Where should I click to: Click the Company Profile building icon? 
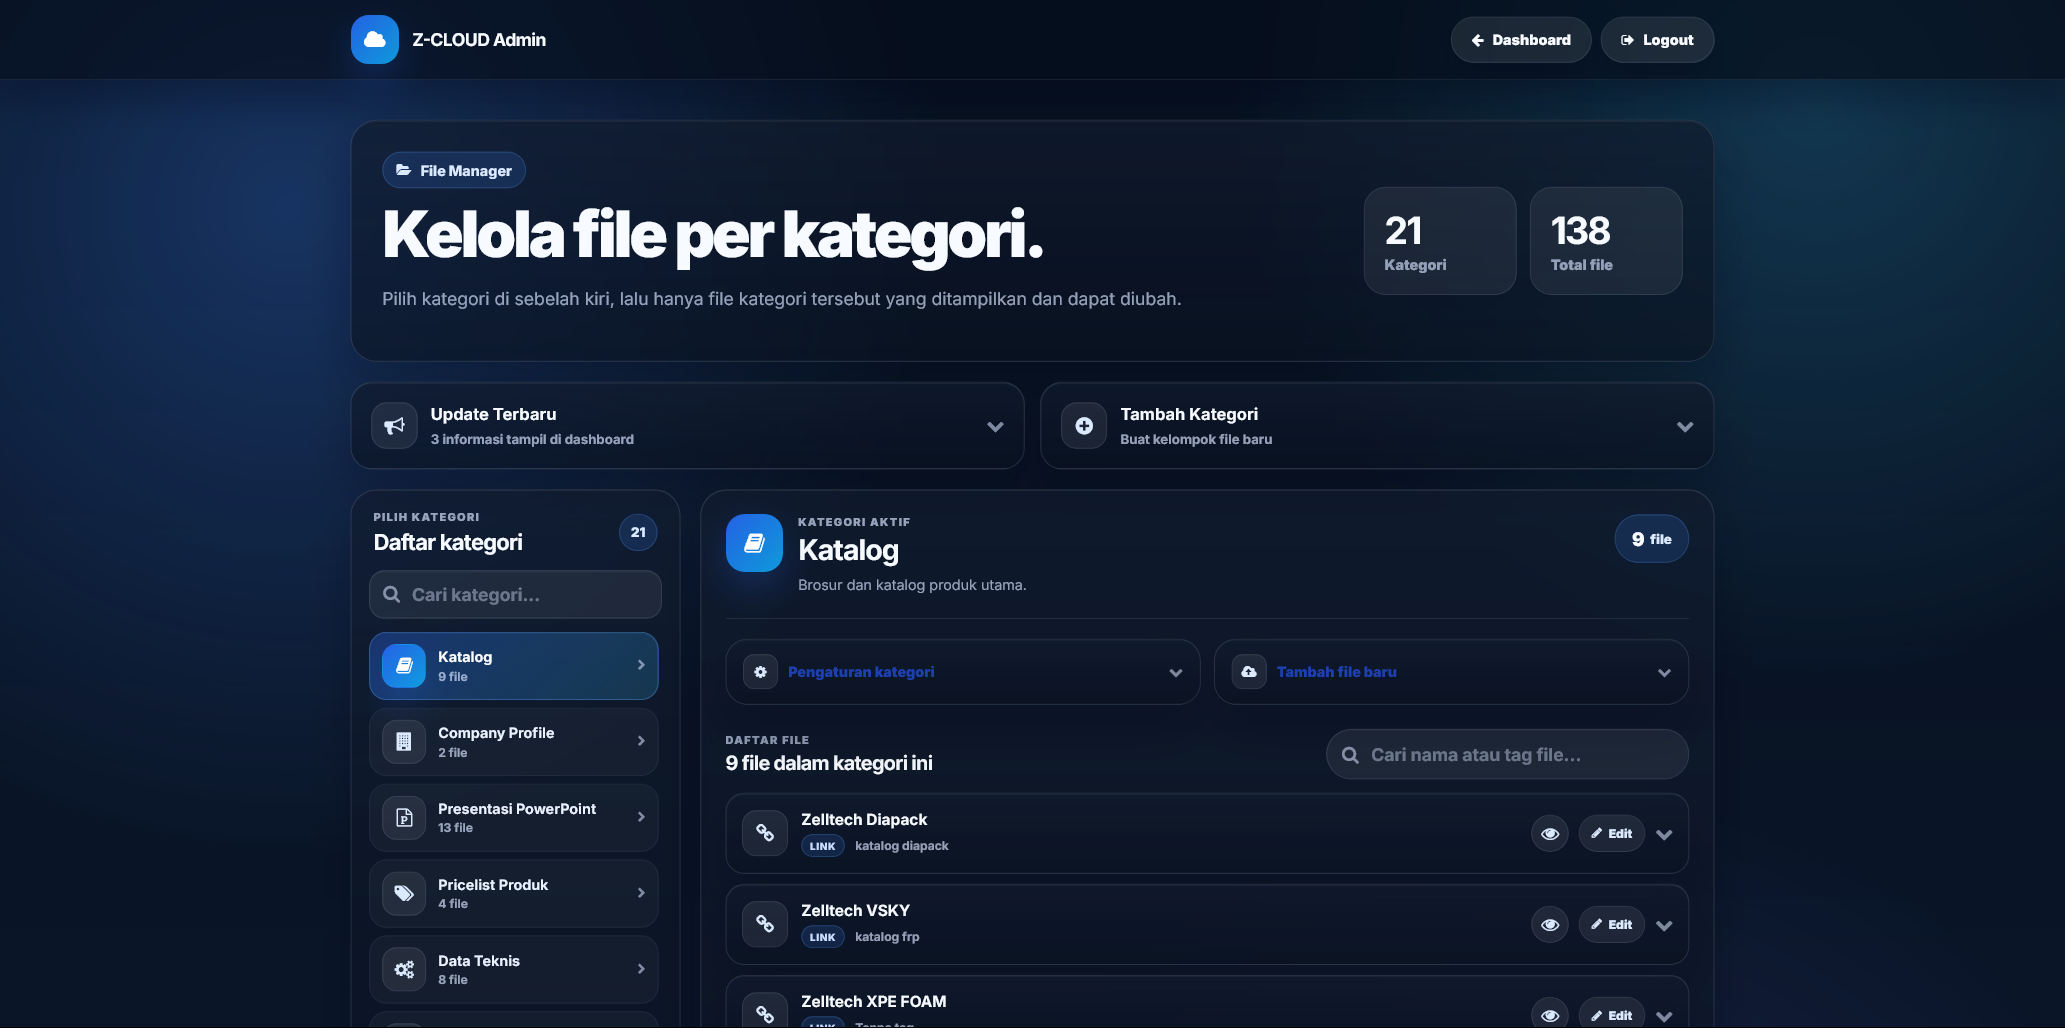pos(404,742)
